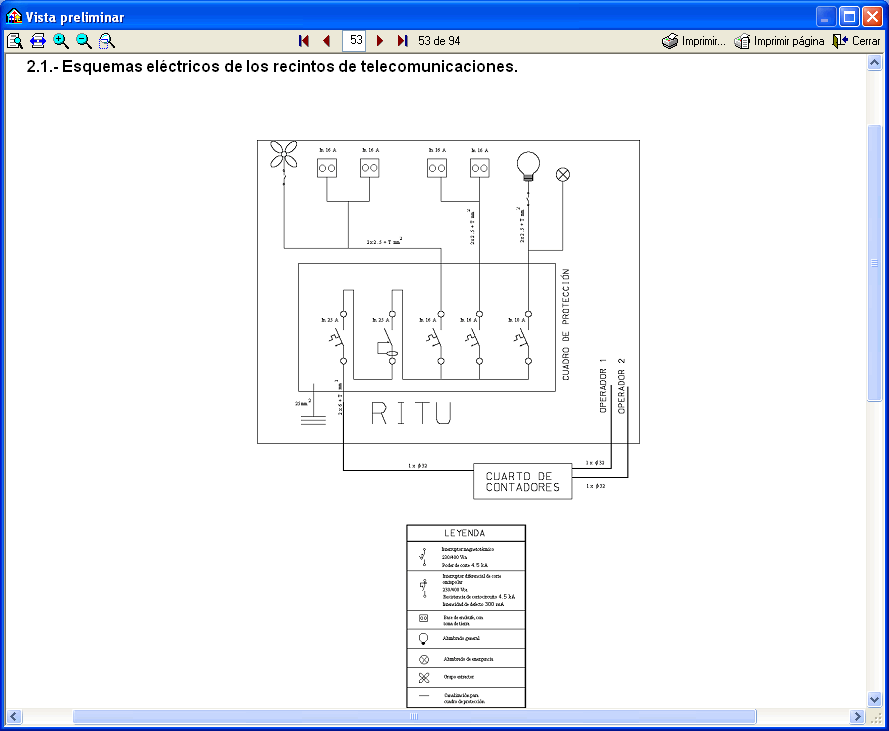The height and width of the screenshot is (731, 889).
Task: Click the vertical scrollbar thumb
Action: (x=874, y=263)
